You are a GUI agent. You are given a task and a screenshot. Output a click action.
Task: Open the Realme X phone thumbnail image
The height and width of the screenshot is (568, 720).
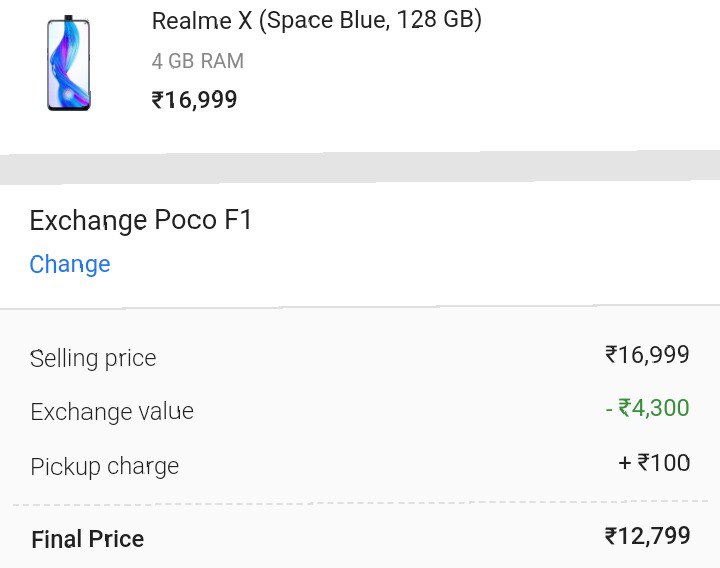click(x=68, y=63)
